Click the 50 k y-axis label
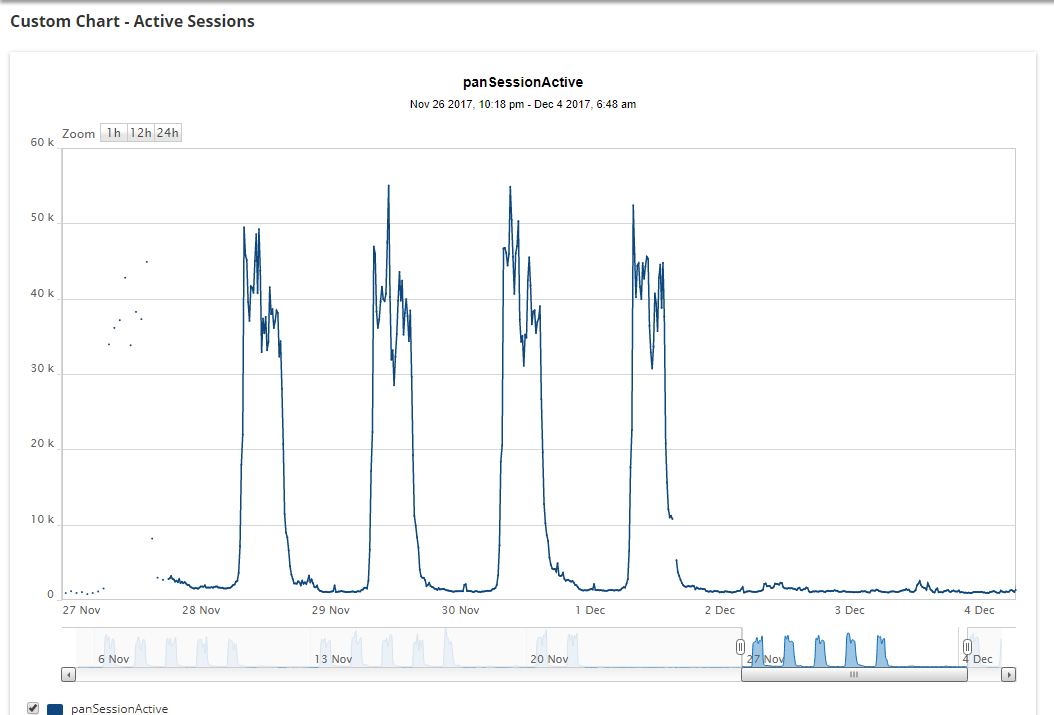 (x=42, y=217)
